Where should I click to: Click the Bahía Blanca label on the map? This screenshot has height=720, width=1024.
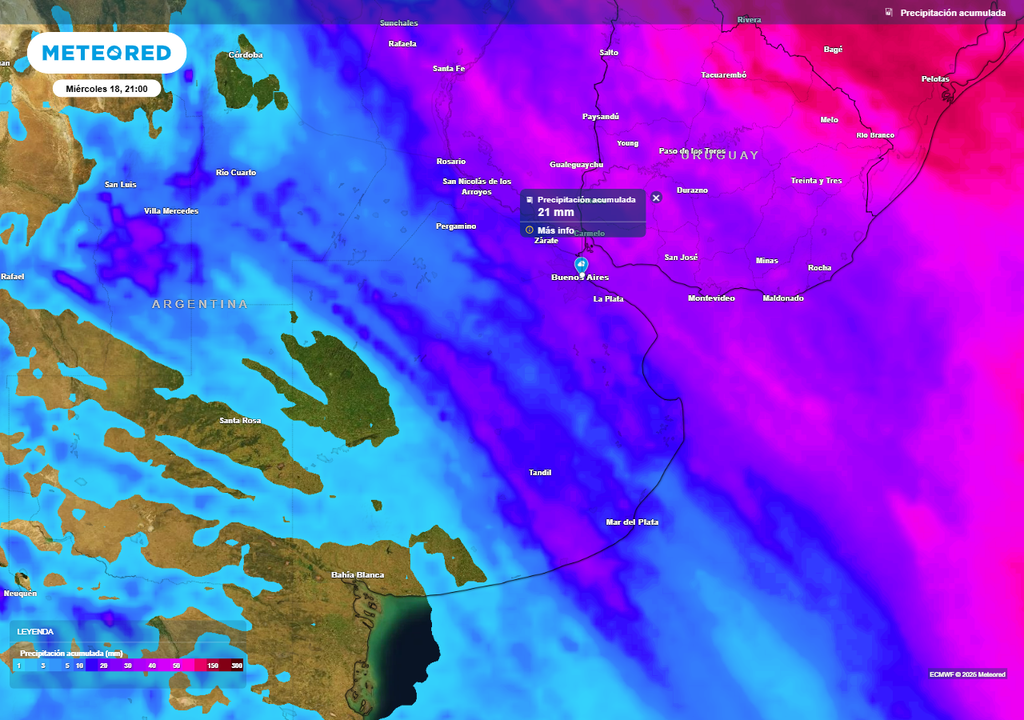point(357,575)
